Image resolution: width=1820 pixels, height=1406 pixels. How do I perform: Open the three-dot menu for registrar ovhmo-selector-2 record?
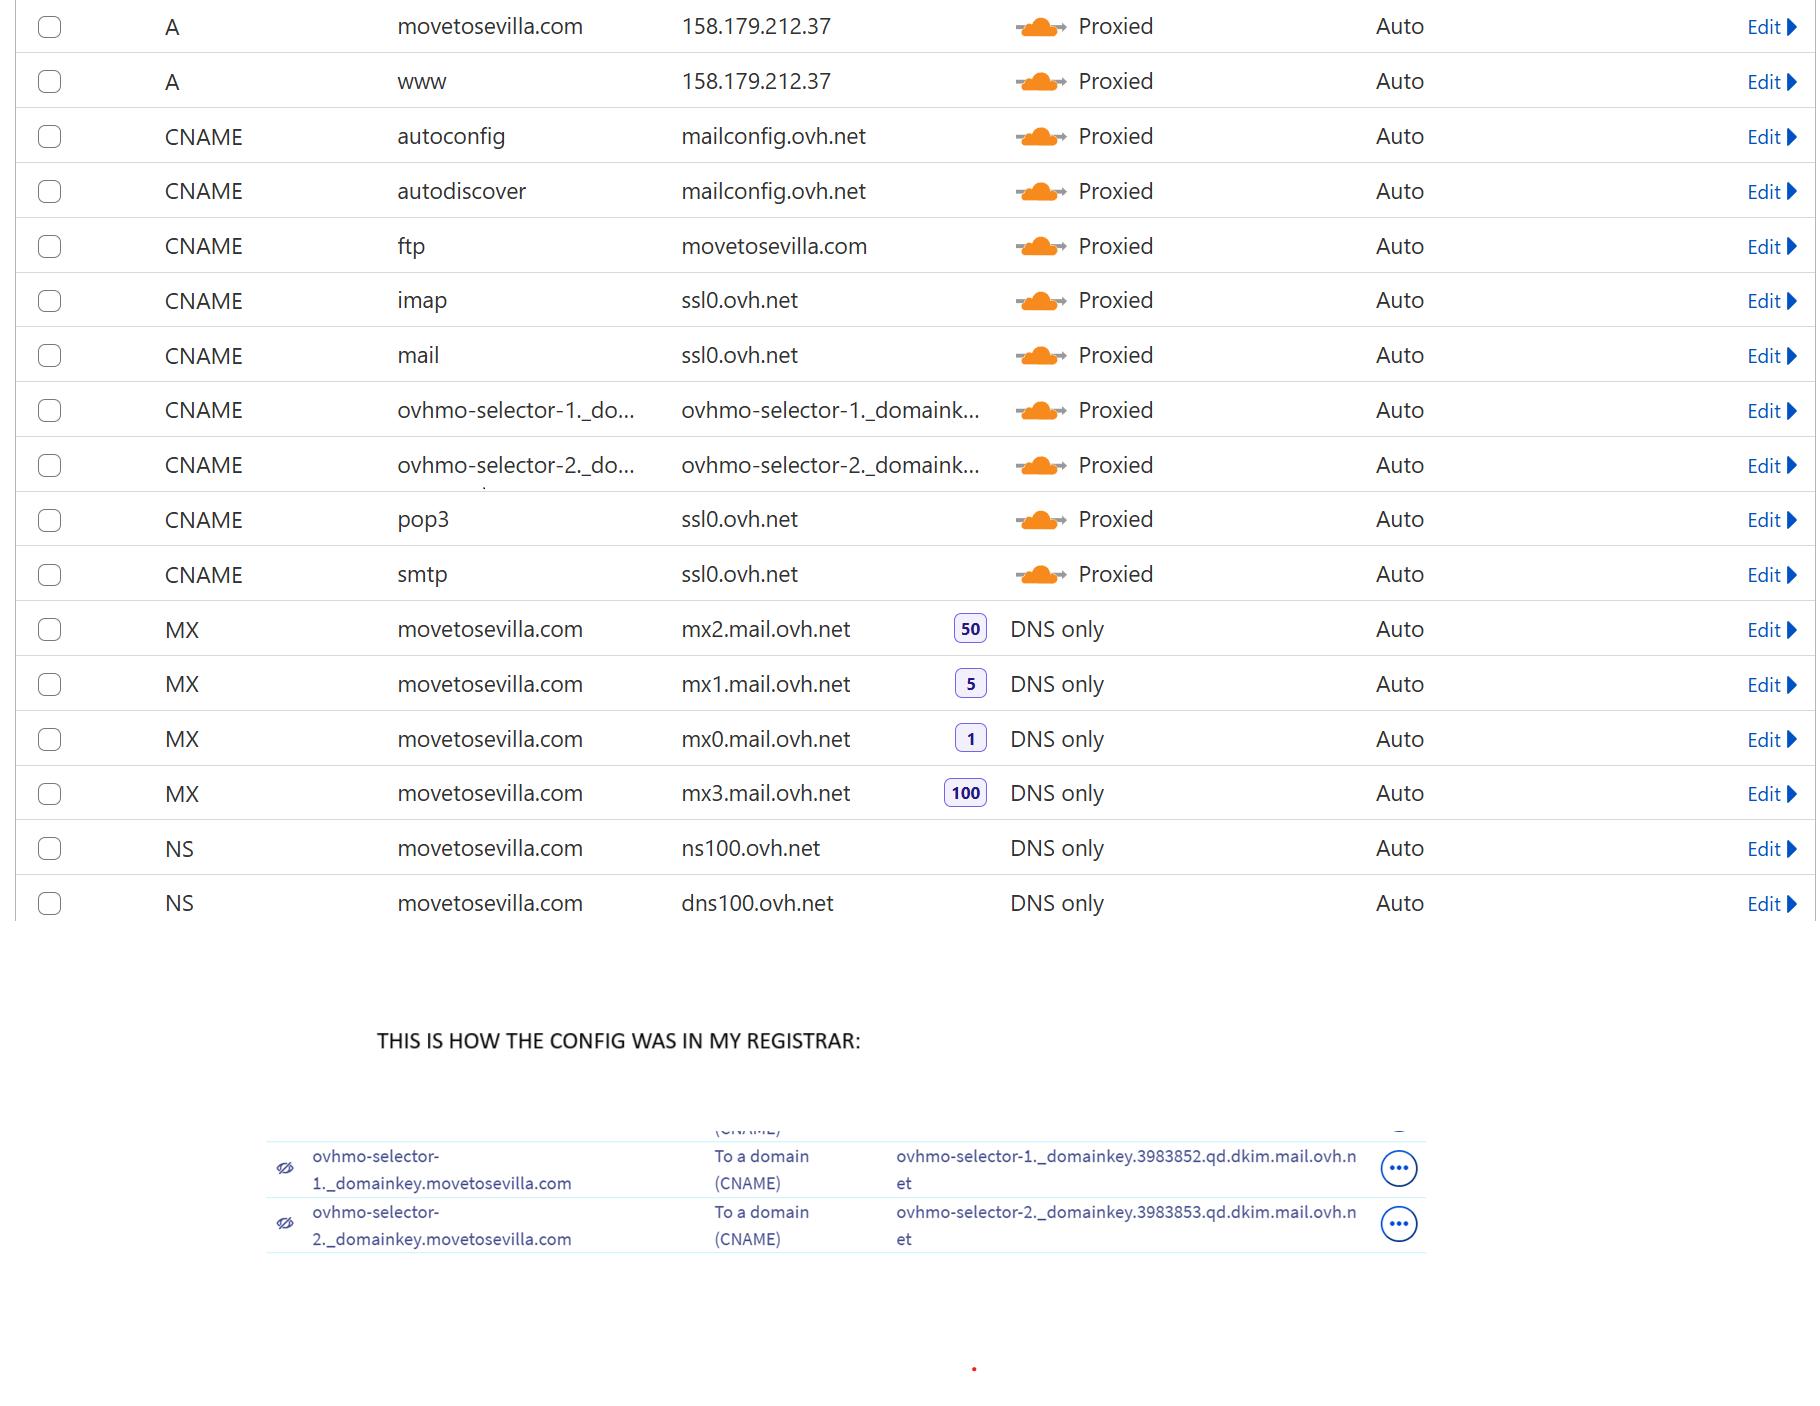tap(1399, 1224)
